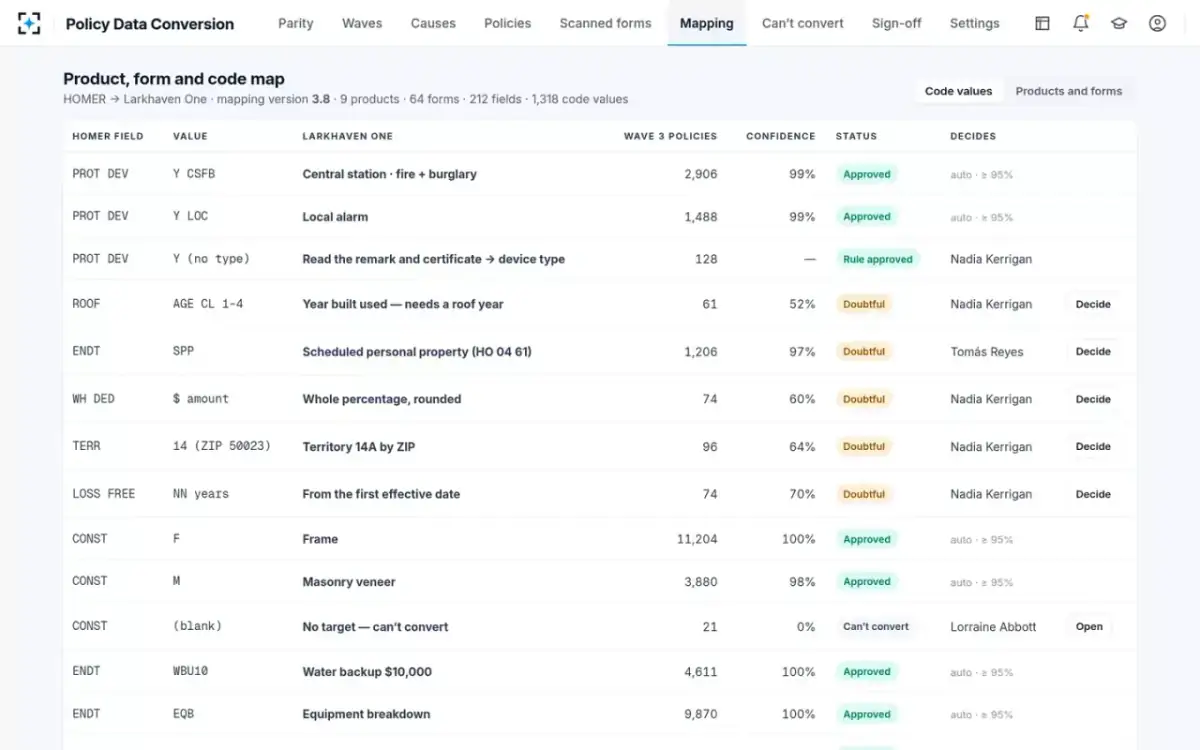Image resolution: width=1200 pixels, height=750 pixels.
Task: Select the Code values view toggle
Action: 958,91
